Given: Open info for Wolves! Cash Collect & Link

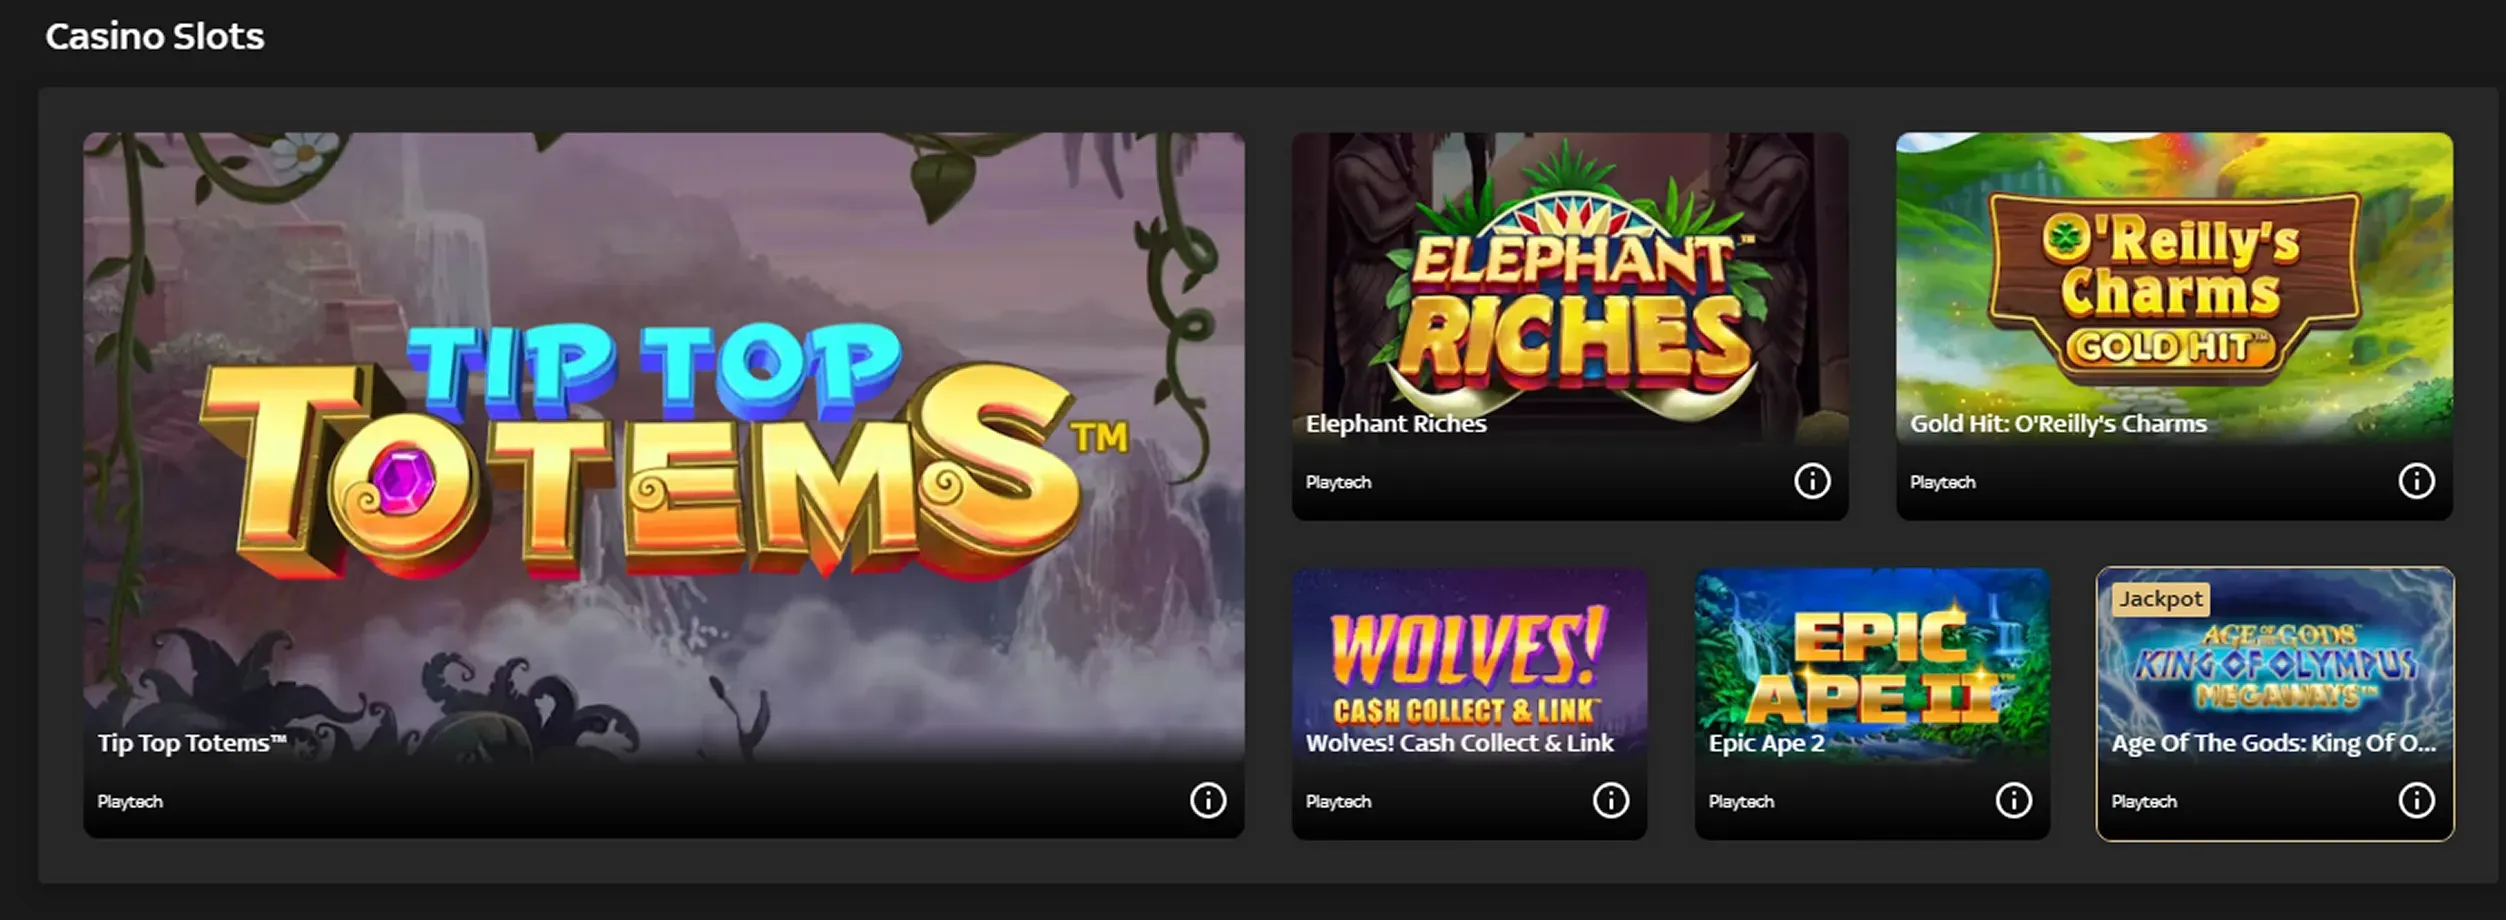Looking at the screenshot, I should [x=1610, y=800].
